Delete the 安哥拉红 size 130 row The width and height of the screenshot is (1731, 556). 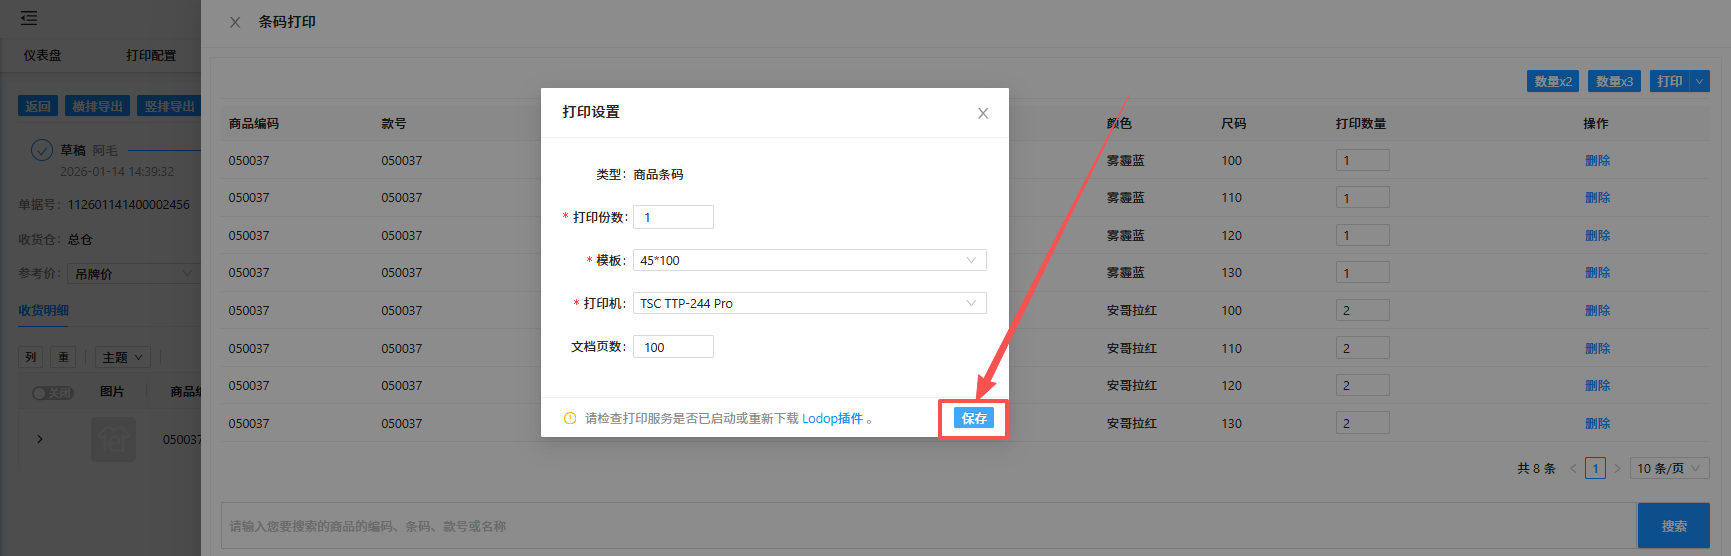[1597, 423]
